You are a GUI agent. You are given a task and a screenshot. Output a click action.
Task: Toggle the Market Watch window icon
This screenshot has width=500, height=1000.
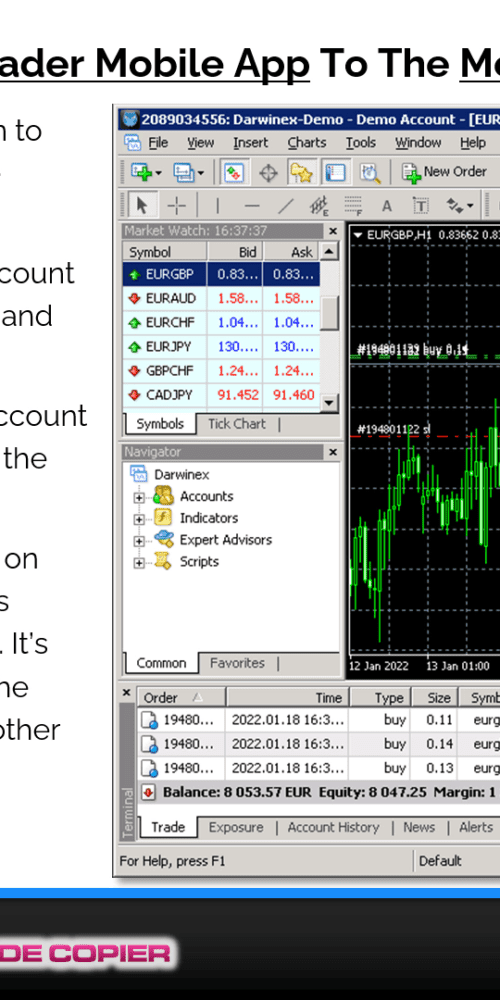tap(234, 172)
